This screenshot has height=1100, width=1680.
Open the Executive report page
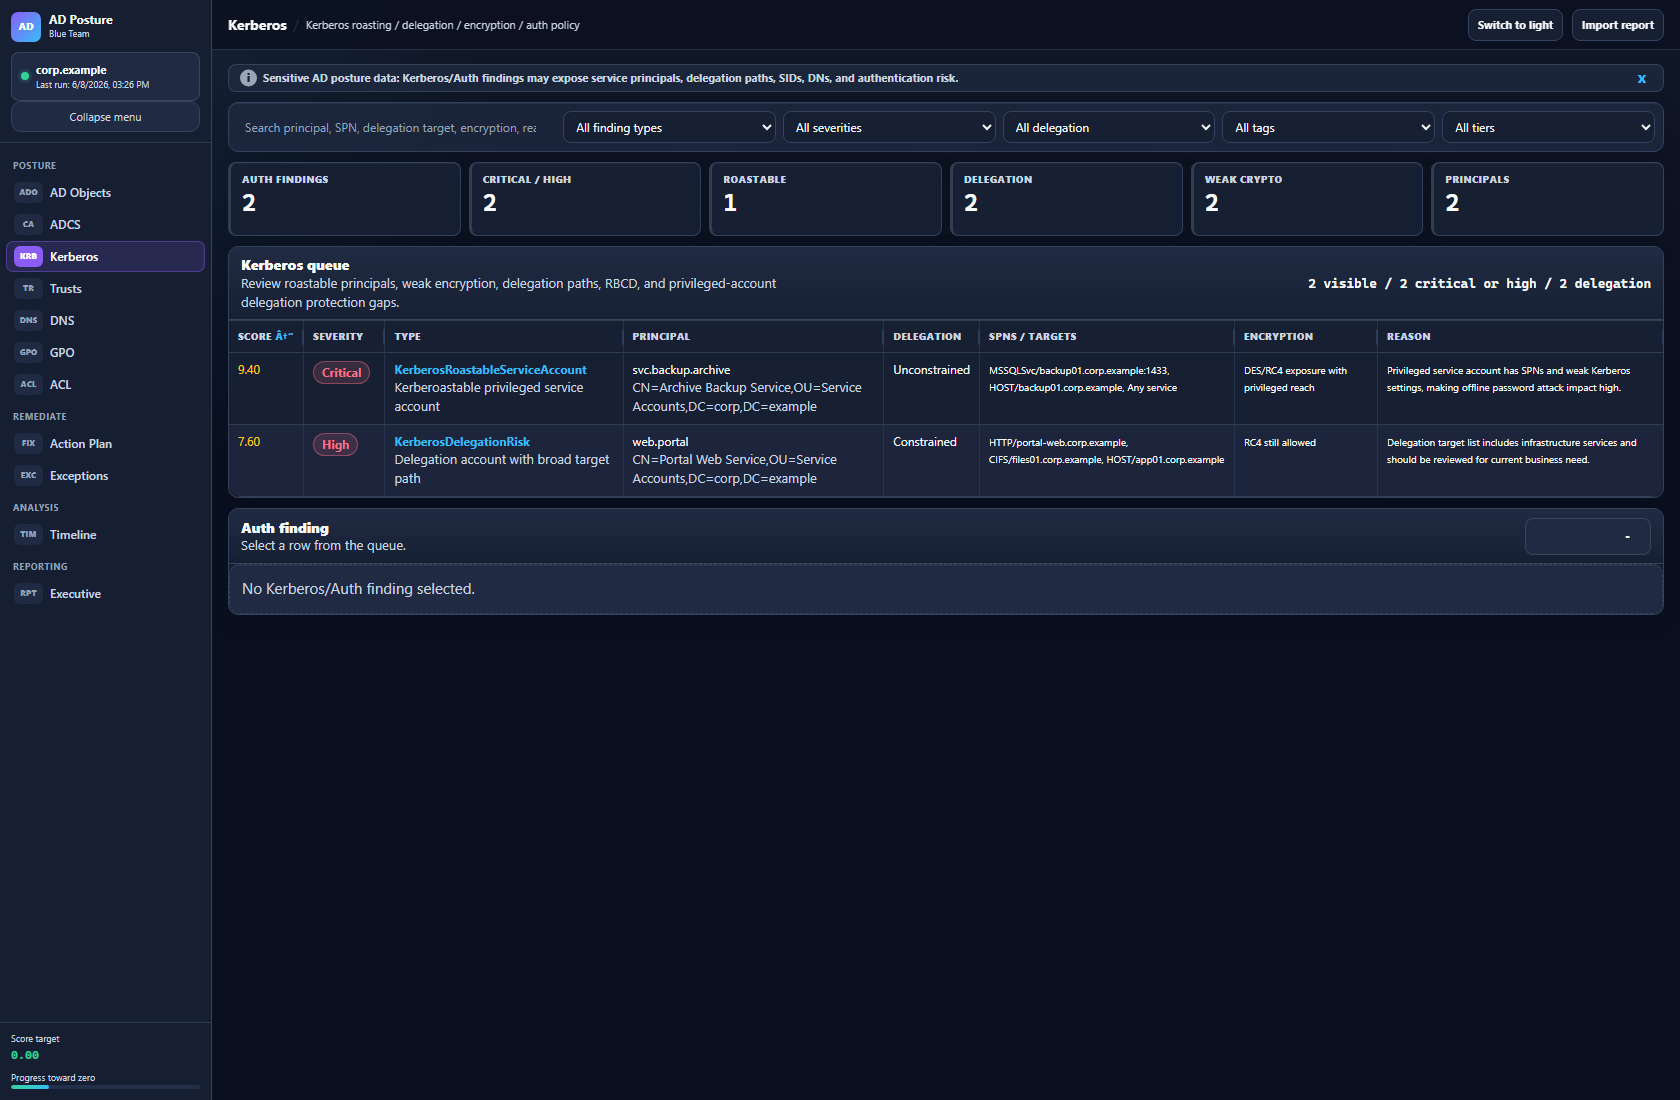105,594
